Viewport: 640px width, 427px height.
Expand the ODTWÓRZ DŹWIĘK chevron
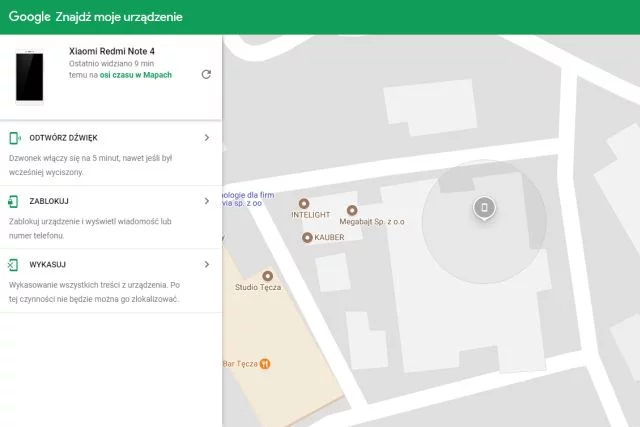[207, 138]
